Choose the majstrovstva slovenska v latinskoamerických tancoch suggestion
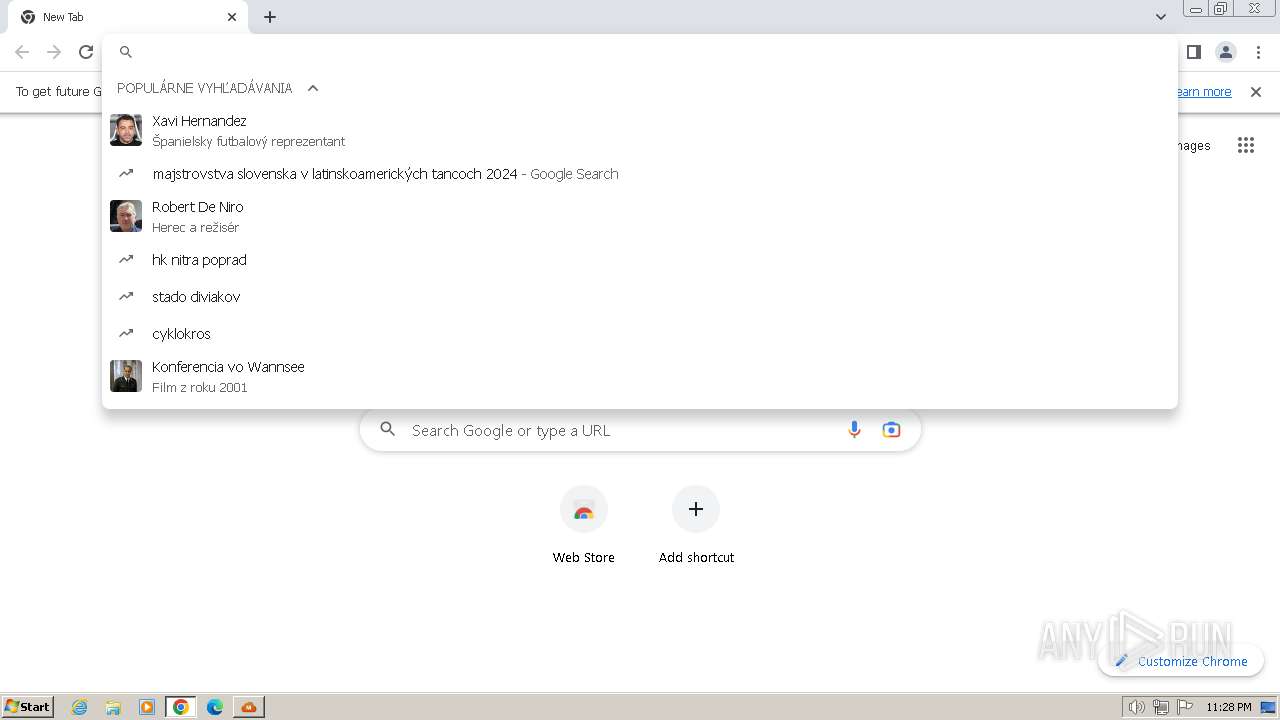1280x720 pixels. (x=640, y=174)
